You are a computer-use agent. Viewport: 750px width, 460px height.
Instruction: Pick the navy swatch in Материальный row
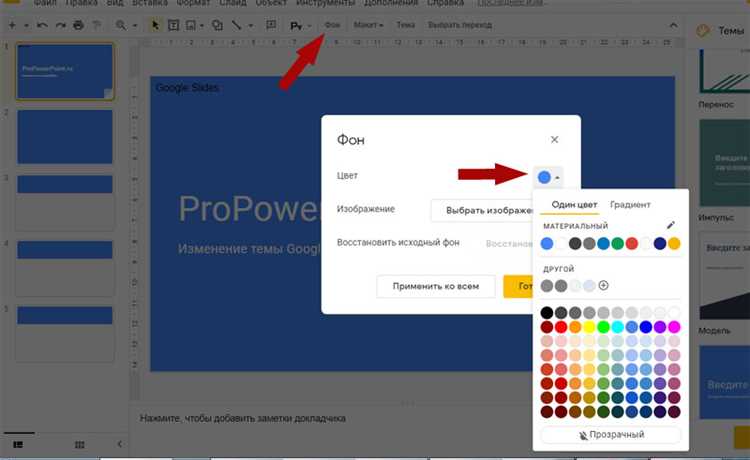[660, 244]
